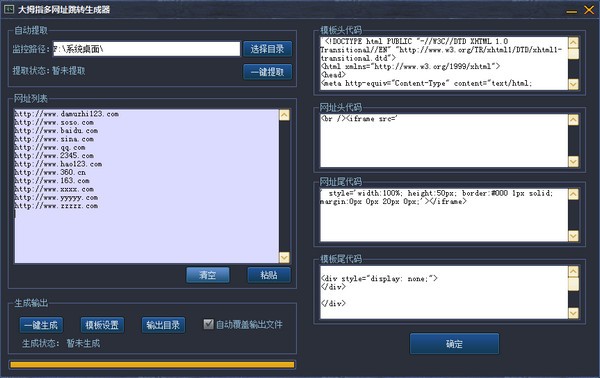Image resolution: width=600 pixels, height=378 pixels.
Task: Click 一键提取 button
Action: (267, 72)
